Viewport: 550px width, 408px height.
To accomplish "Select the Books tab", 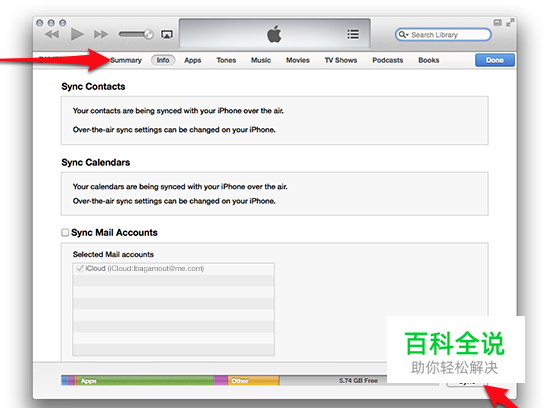I will (429, 60).
